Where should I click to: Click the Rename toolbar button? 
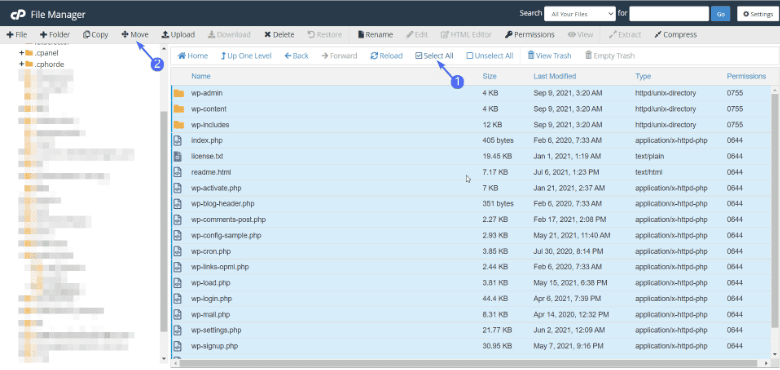[x=376, y=35]
